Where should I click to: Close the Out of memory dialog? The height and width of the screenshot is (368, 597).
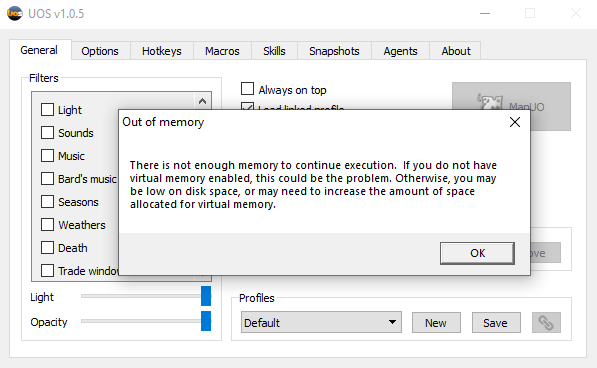point(515,122)
